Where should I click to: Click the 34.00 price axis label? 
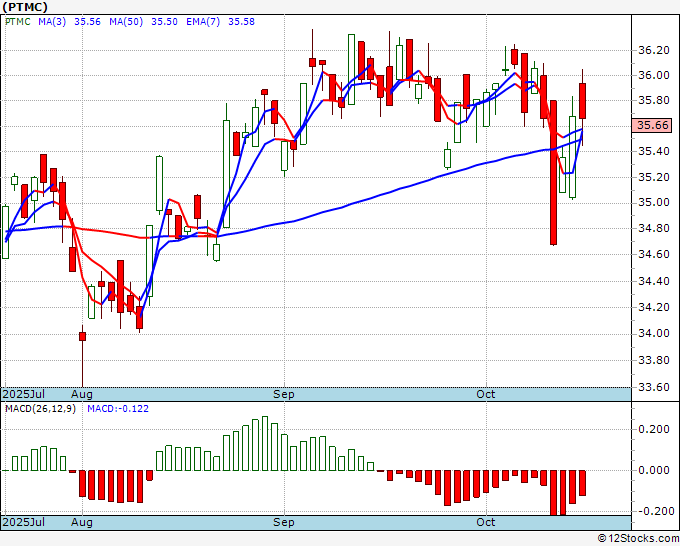654,333
